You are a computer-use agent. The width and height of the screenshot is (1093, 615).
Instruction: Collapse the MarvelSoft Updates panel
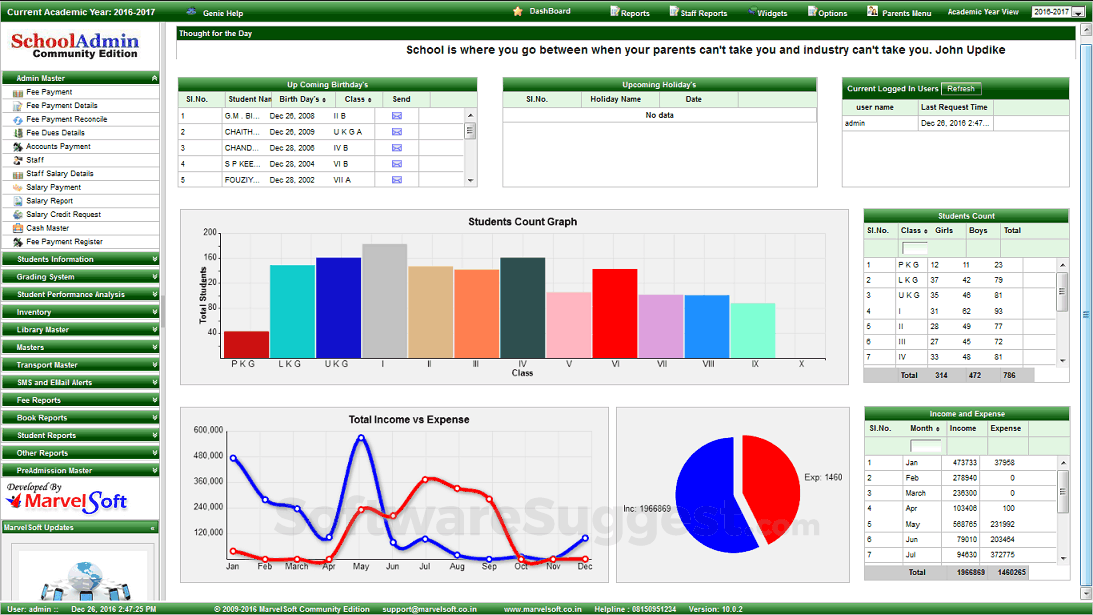(x=153, y=527)
